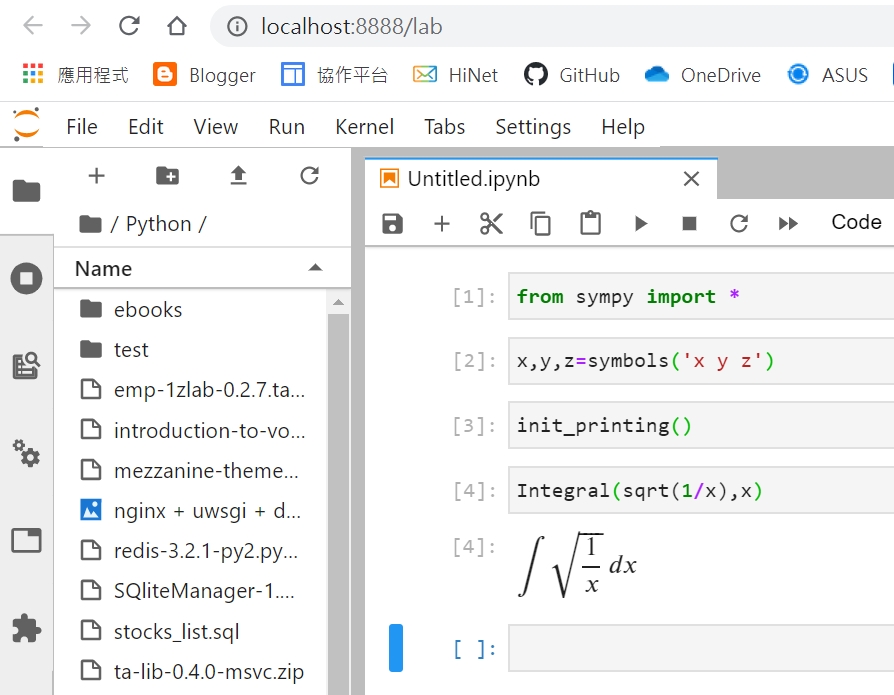894x695 pixels.
Task: Open the Blogger bookmark
Action: pos(204,75)
